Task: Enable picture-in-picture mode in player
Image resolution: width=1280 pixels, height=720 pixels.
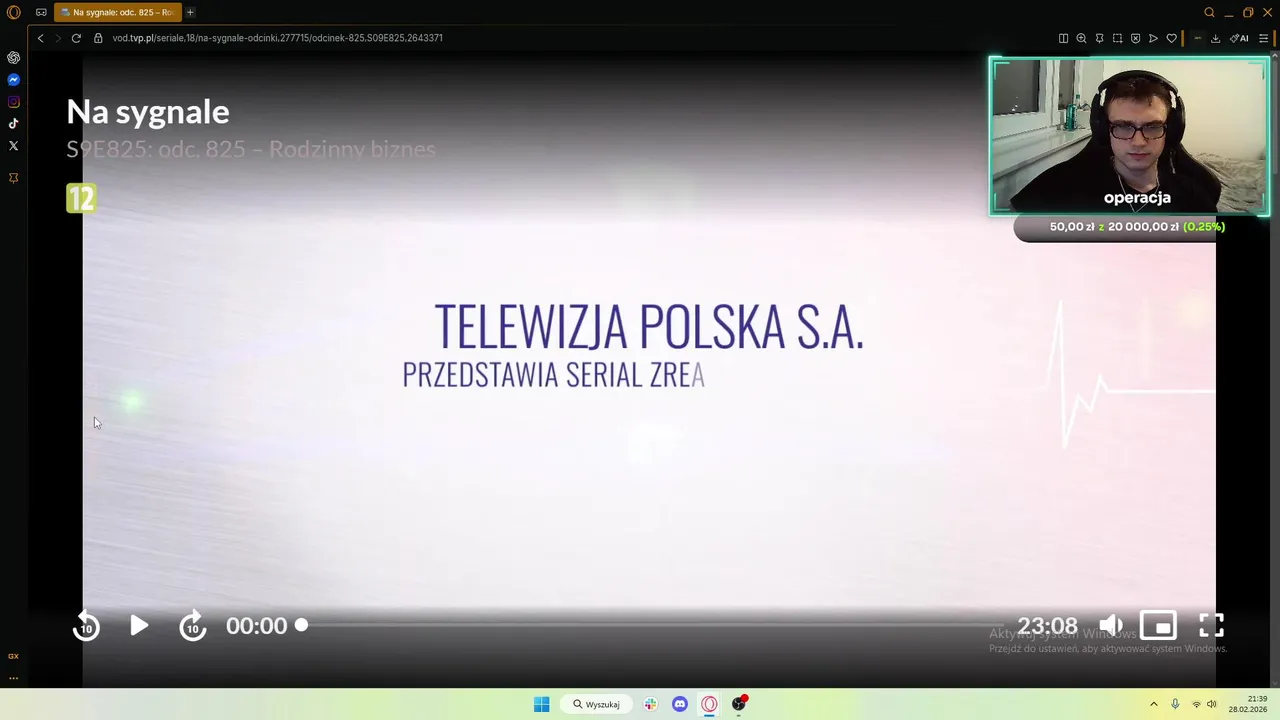Action: 1158,626
